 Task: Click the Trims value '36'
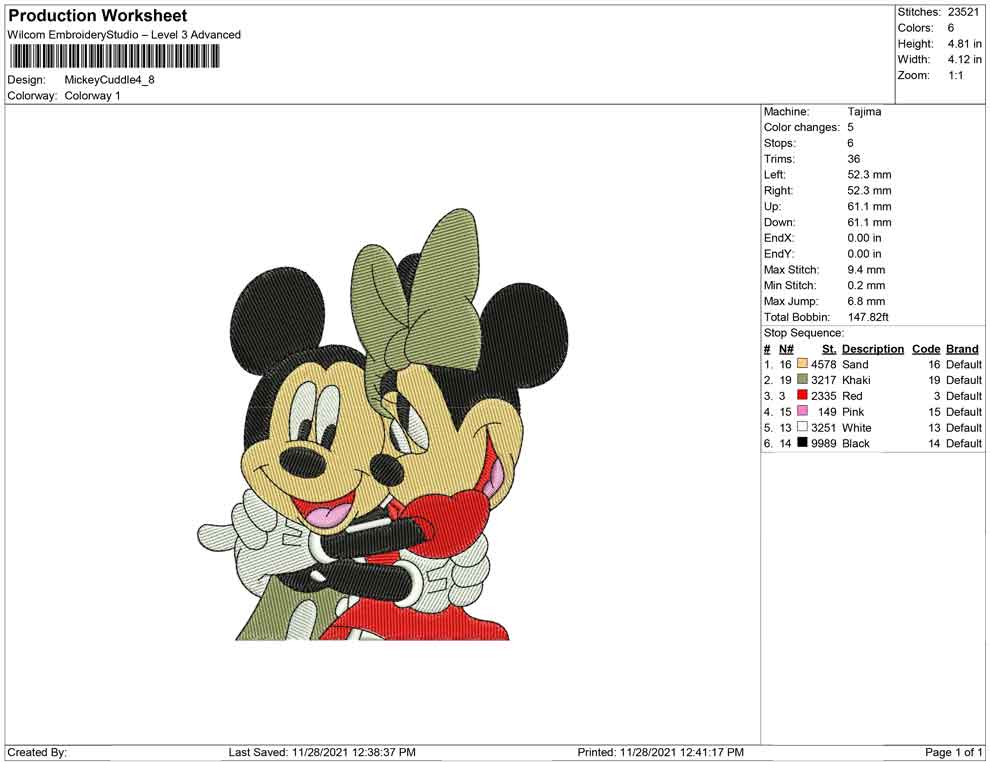click(853, 158)
